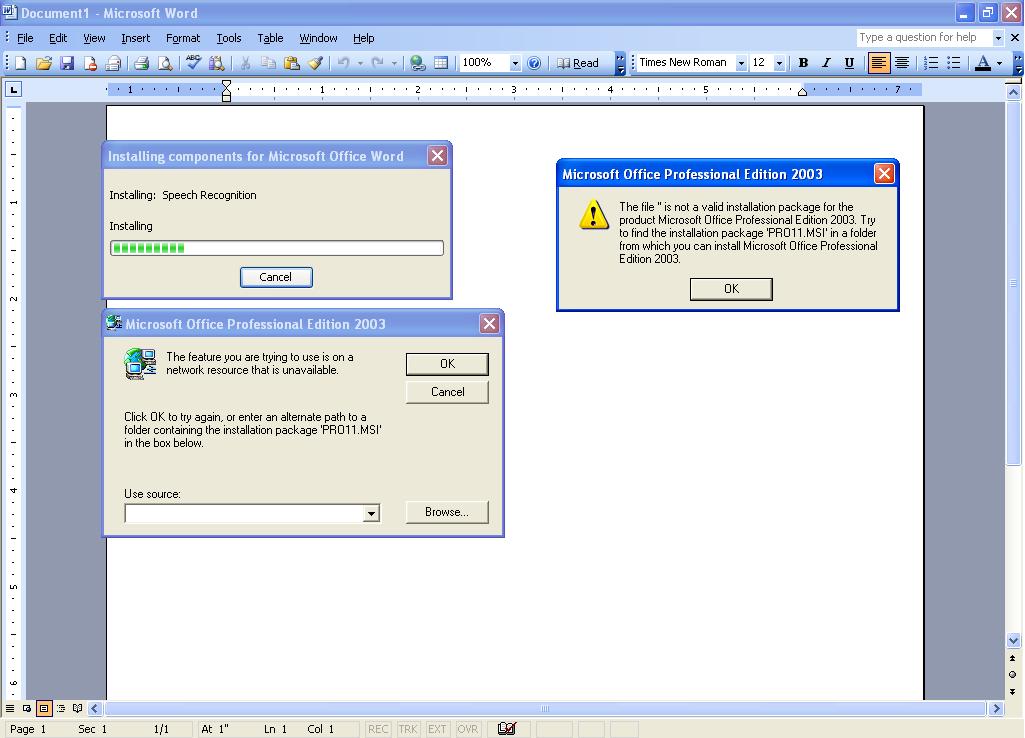Print the document using printer icon
This screenshot has width=1025, height=738.
[141, 63]
